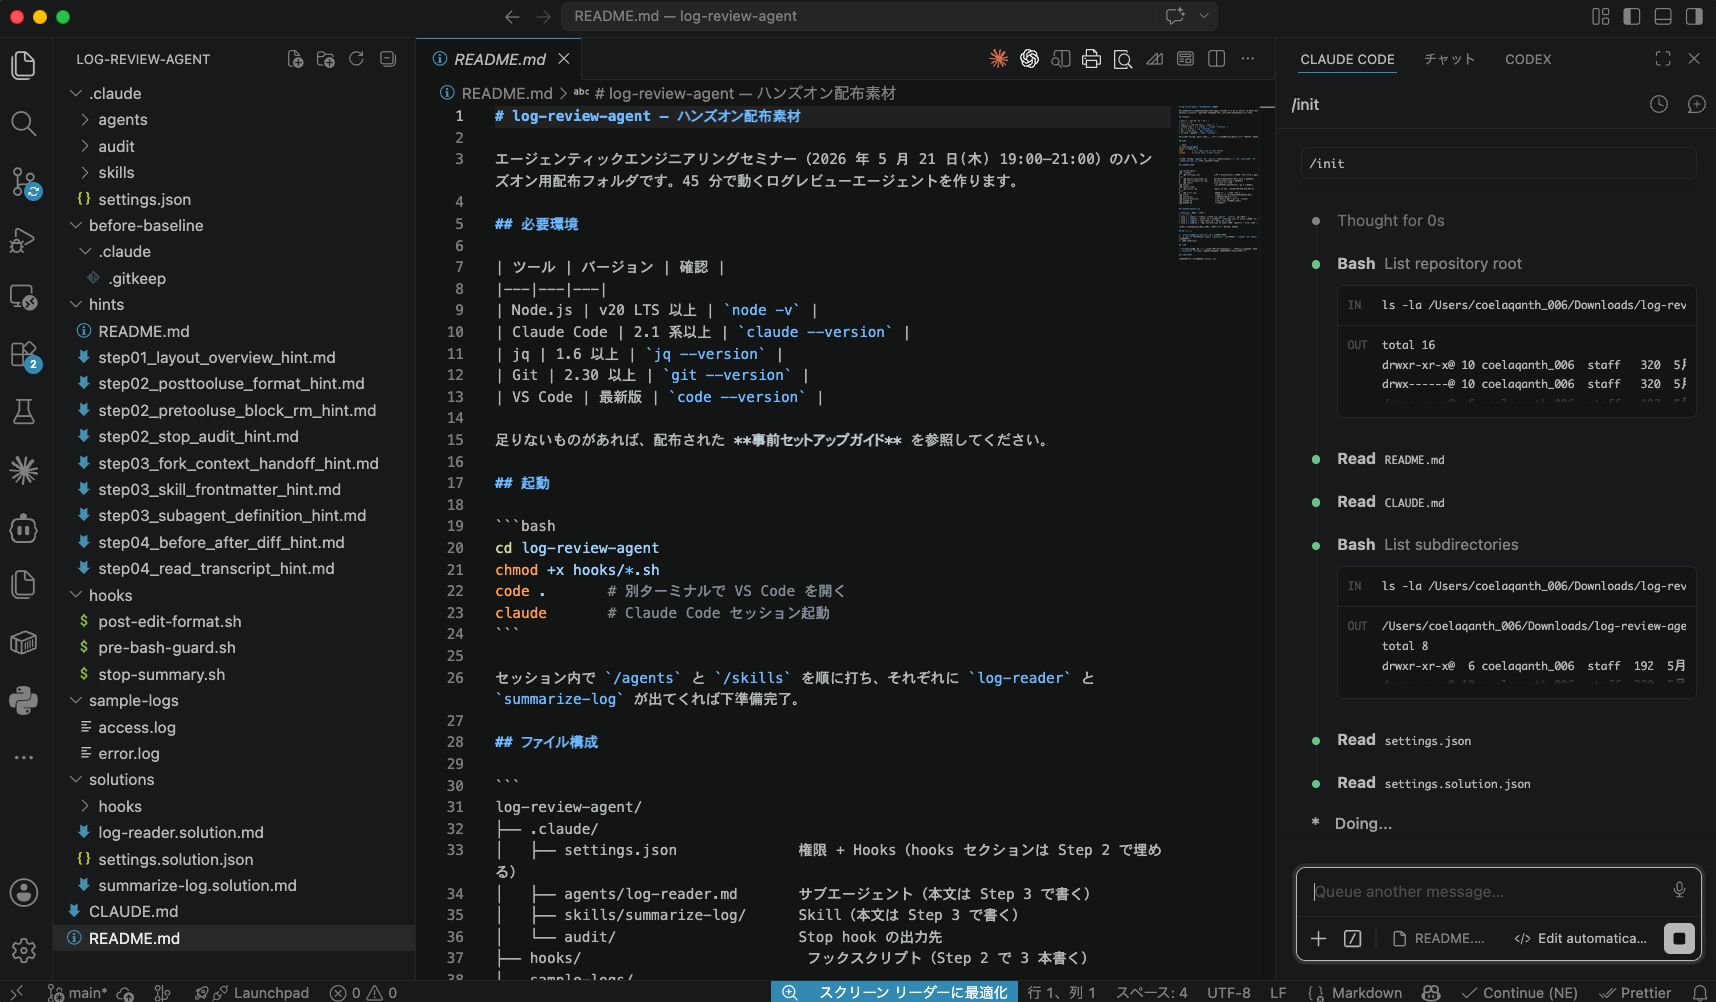Switch to the CLAUDE CODE panel tab
This screenshot has height=1002, width=1716.
[x=1347, y=59]
